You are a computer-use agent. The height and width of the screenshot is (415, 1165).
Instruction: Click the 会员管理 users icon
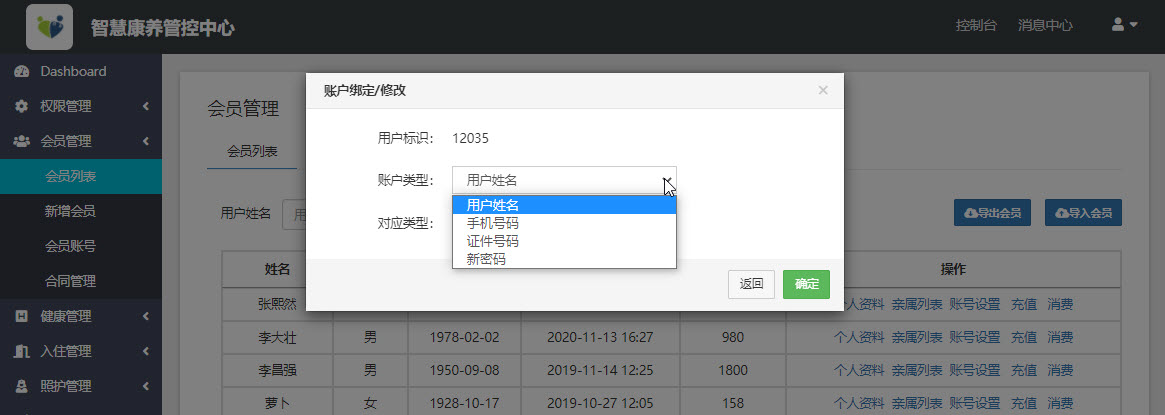(x=22, y=141)
